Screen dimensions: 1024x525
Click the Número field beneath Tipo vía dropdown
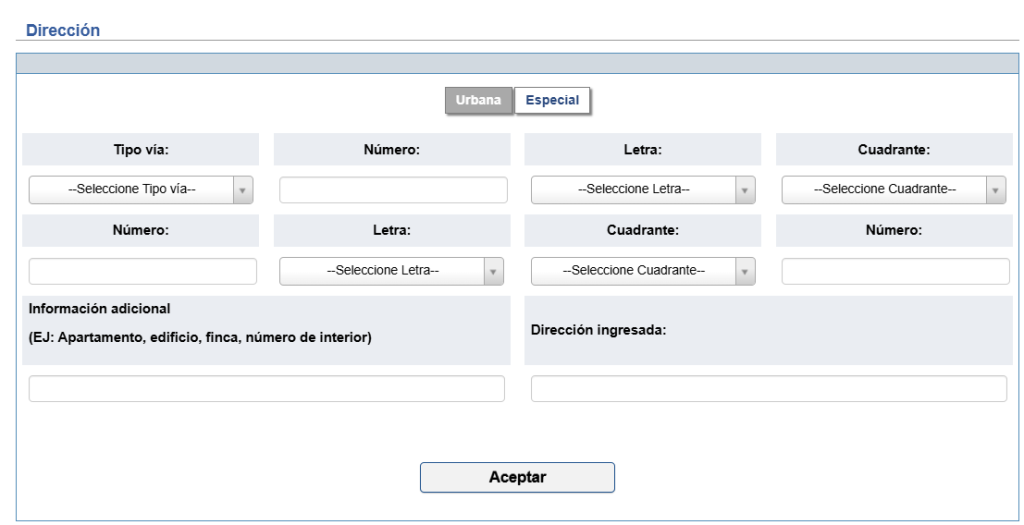[143, 272]
